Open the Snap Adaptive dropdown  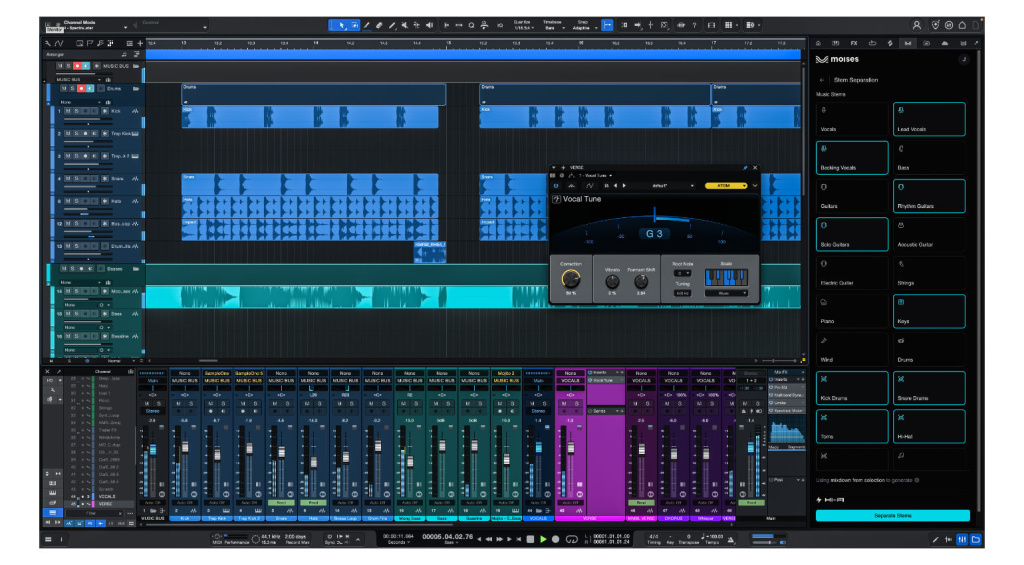583,25
